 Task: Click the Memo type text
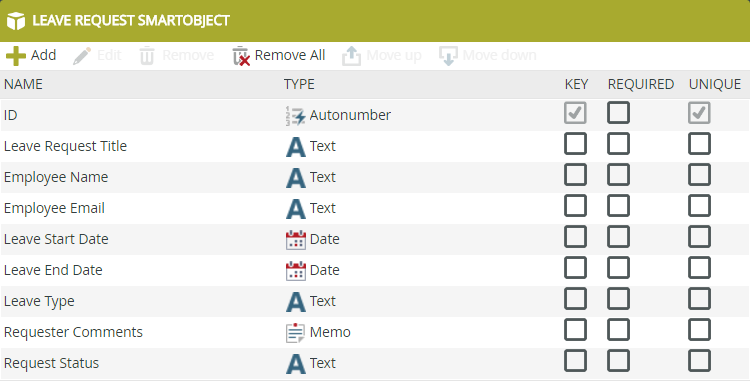pos(330,332)
